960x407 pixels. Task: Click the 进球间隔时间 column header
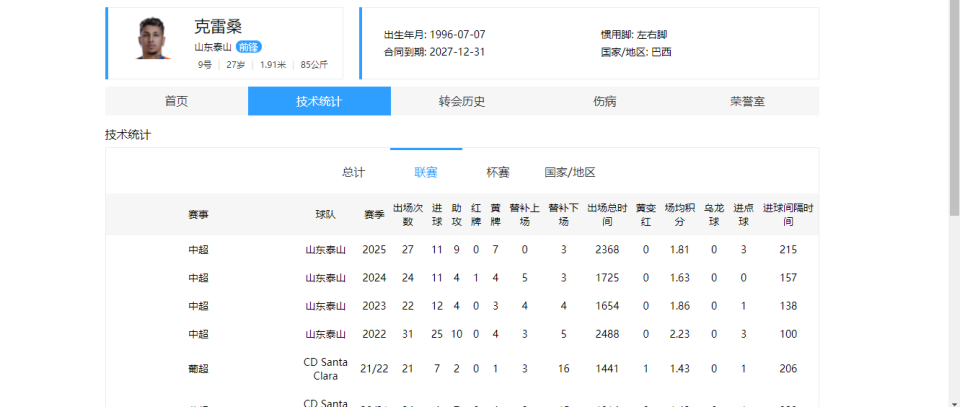(788, 214)
